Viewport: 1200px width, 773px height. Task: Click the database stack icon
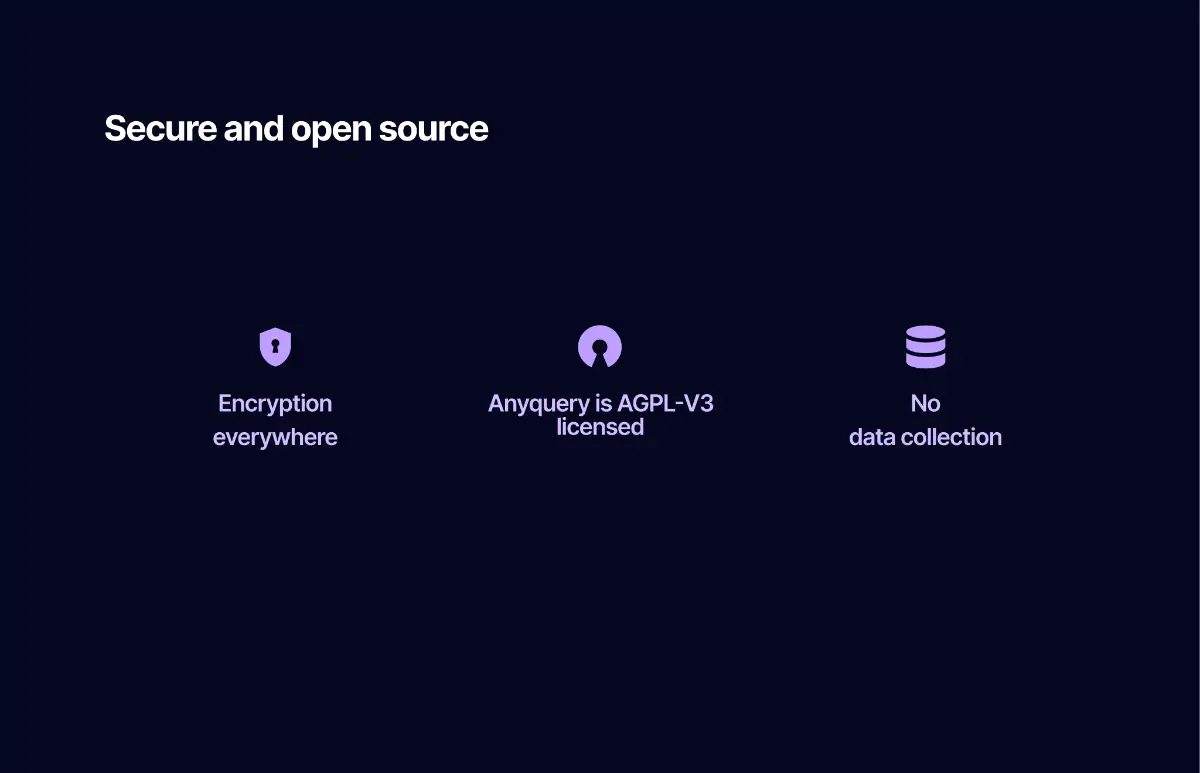(x=925, y=347)
